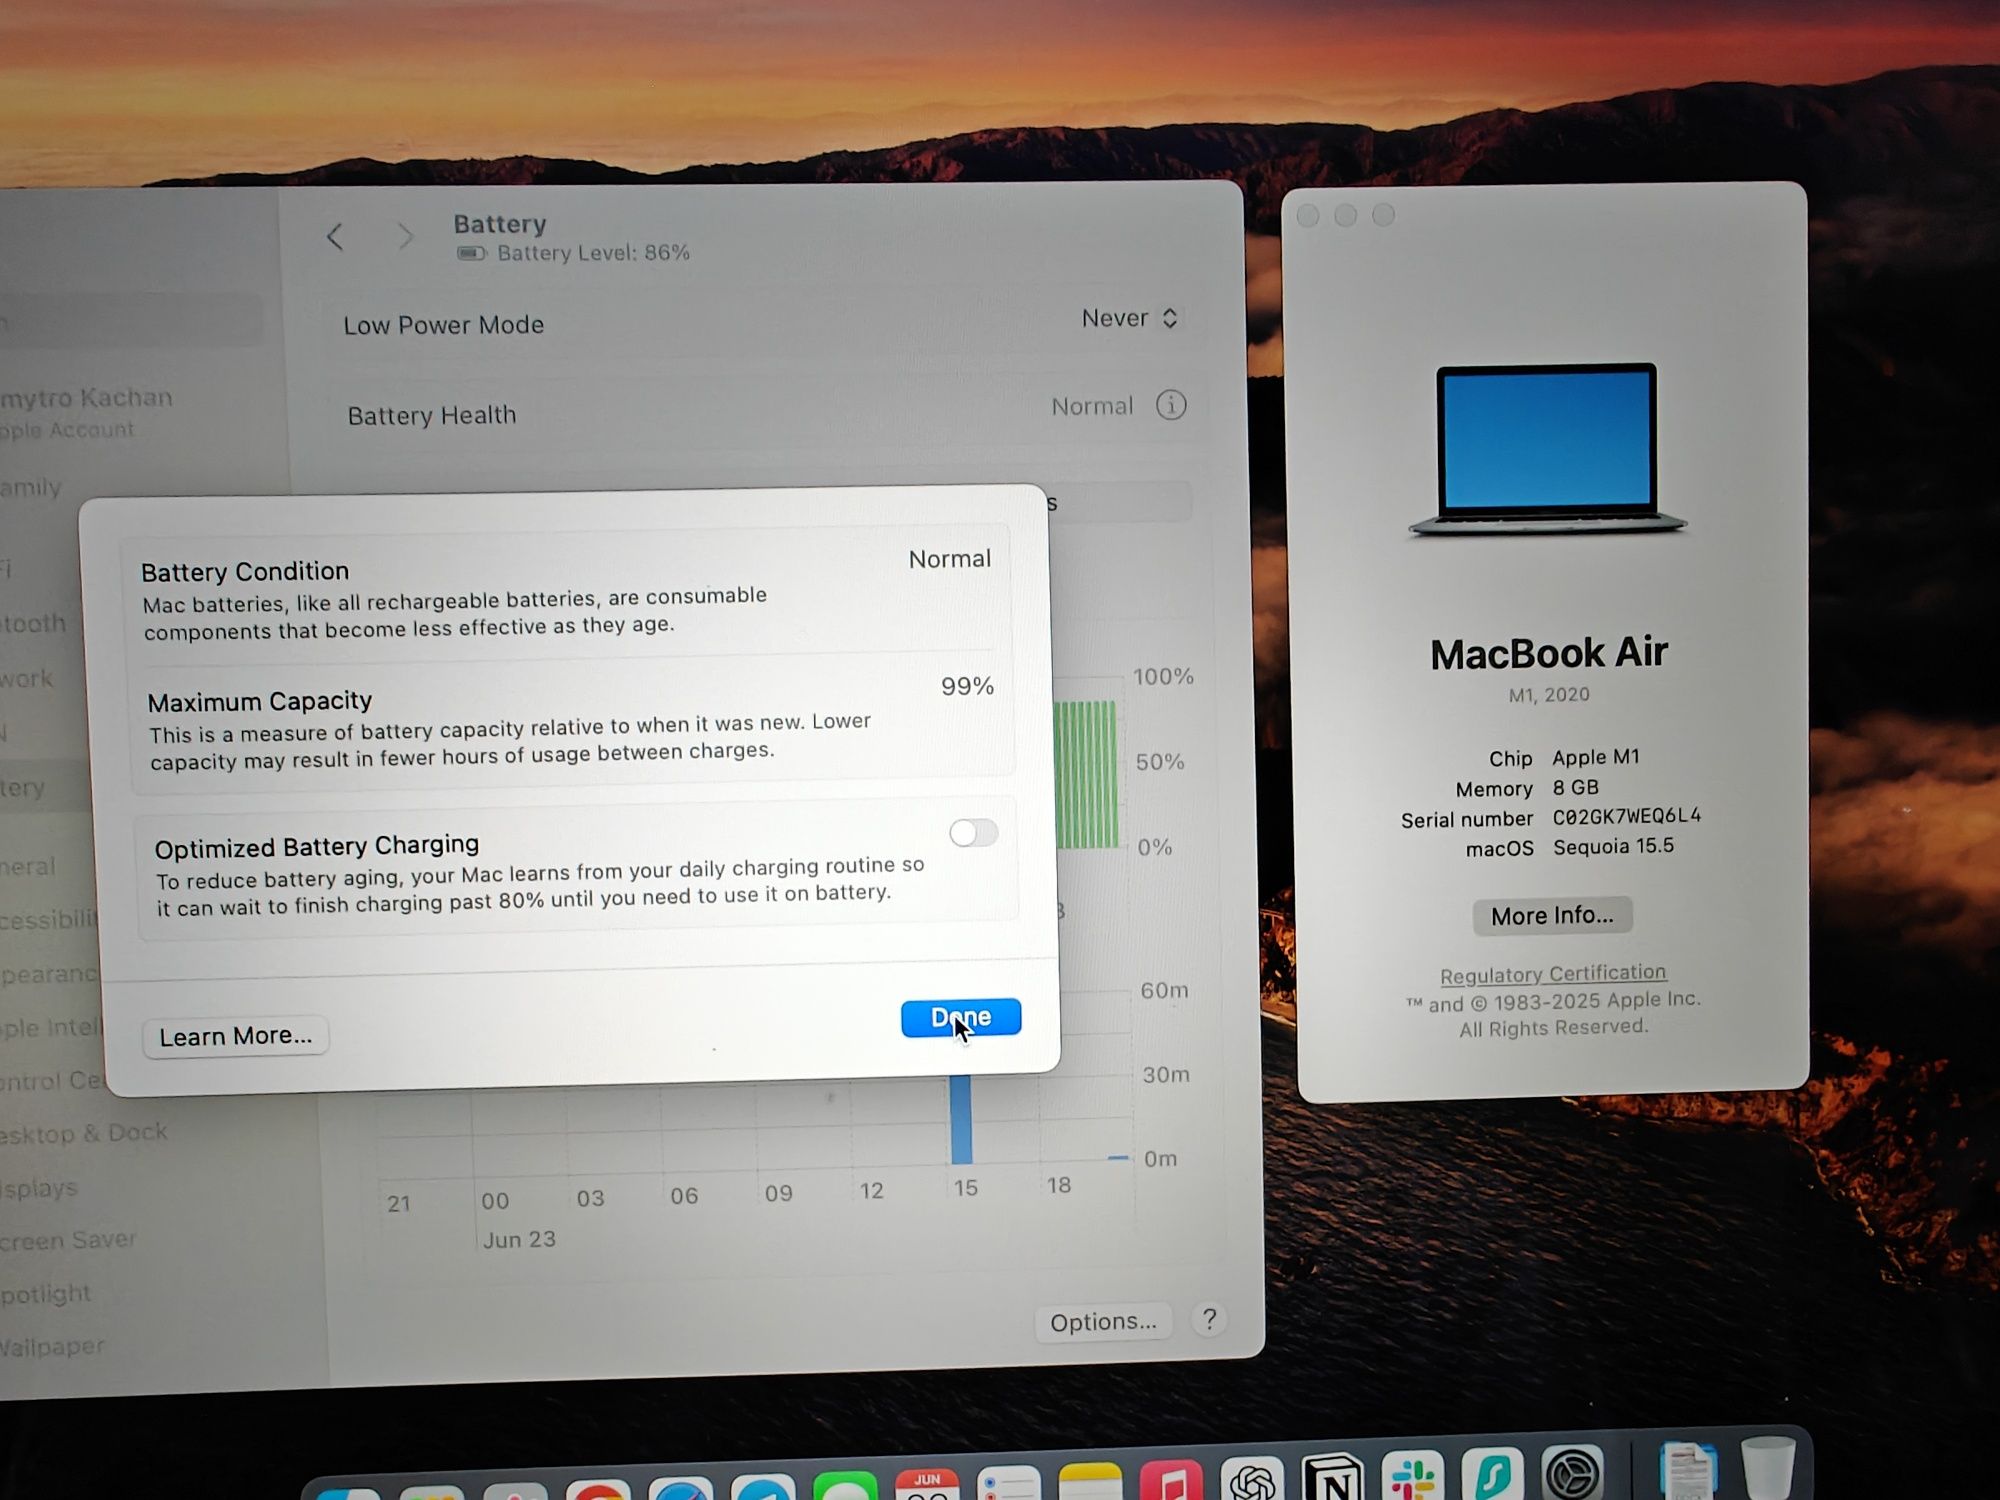Open the Surfshark VPN Dock icon
This screenshot has width=2000, height=1500.
click(1492, 1474)
